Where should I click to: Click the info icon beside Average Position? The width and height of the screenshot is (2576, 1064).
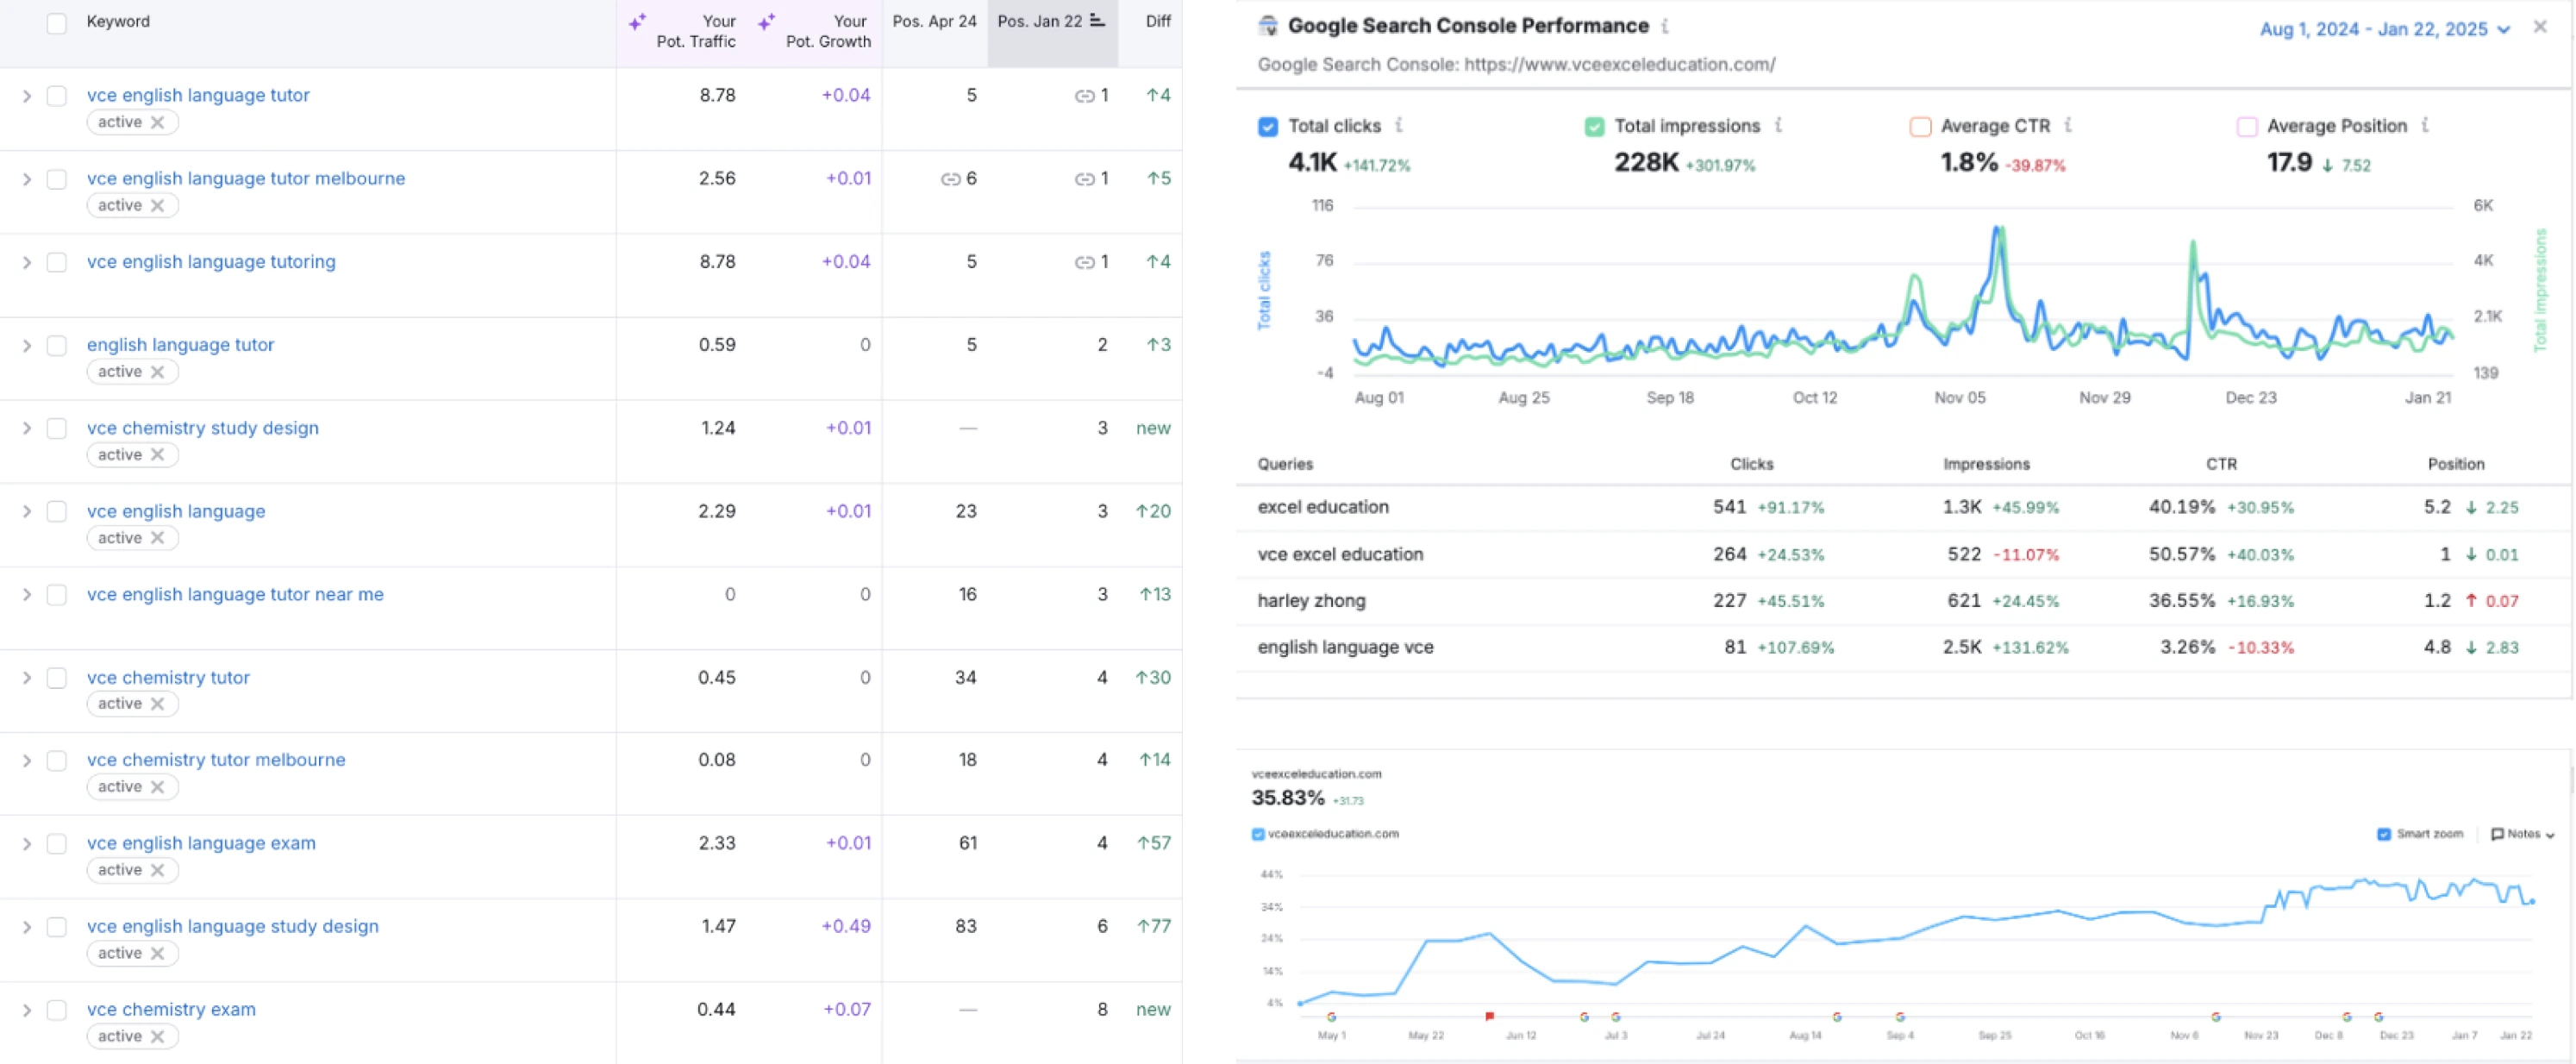(x=2425, y=125)
